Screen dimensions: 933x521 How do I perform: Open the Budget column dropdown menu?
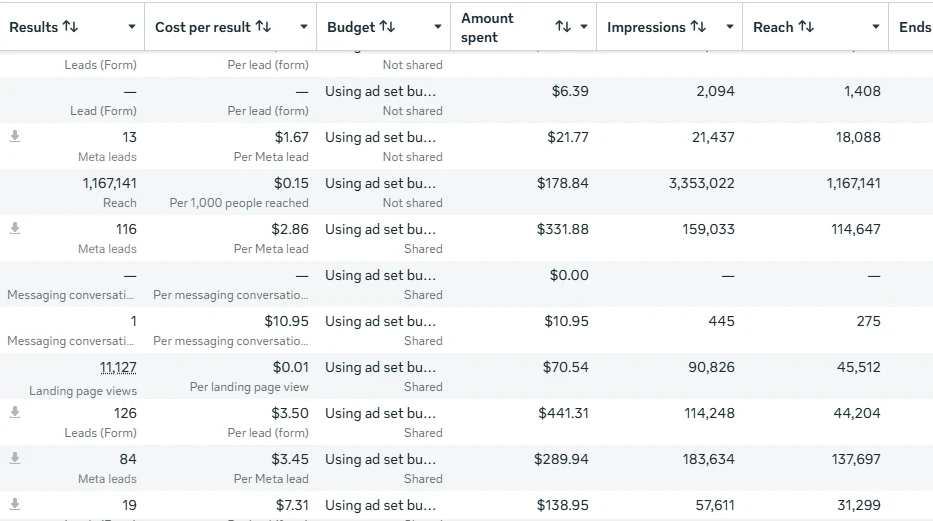click(437, 27)
